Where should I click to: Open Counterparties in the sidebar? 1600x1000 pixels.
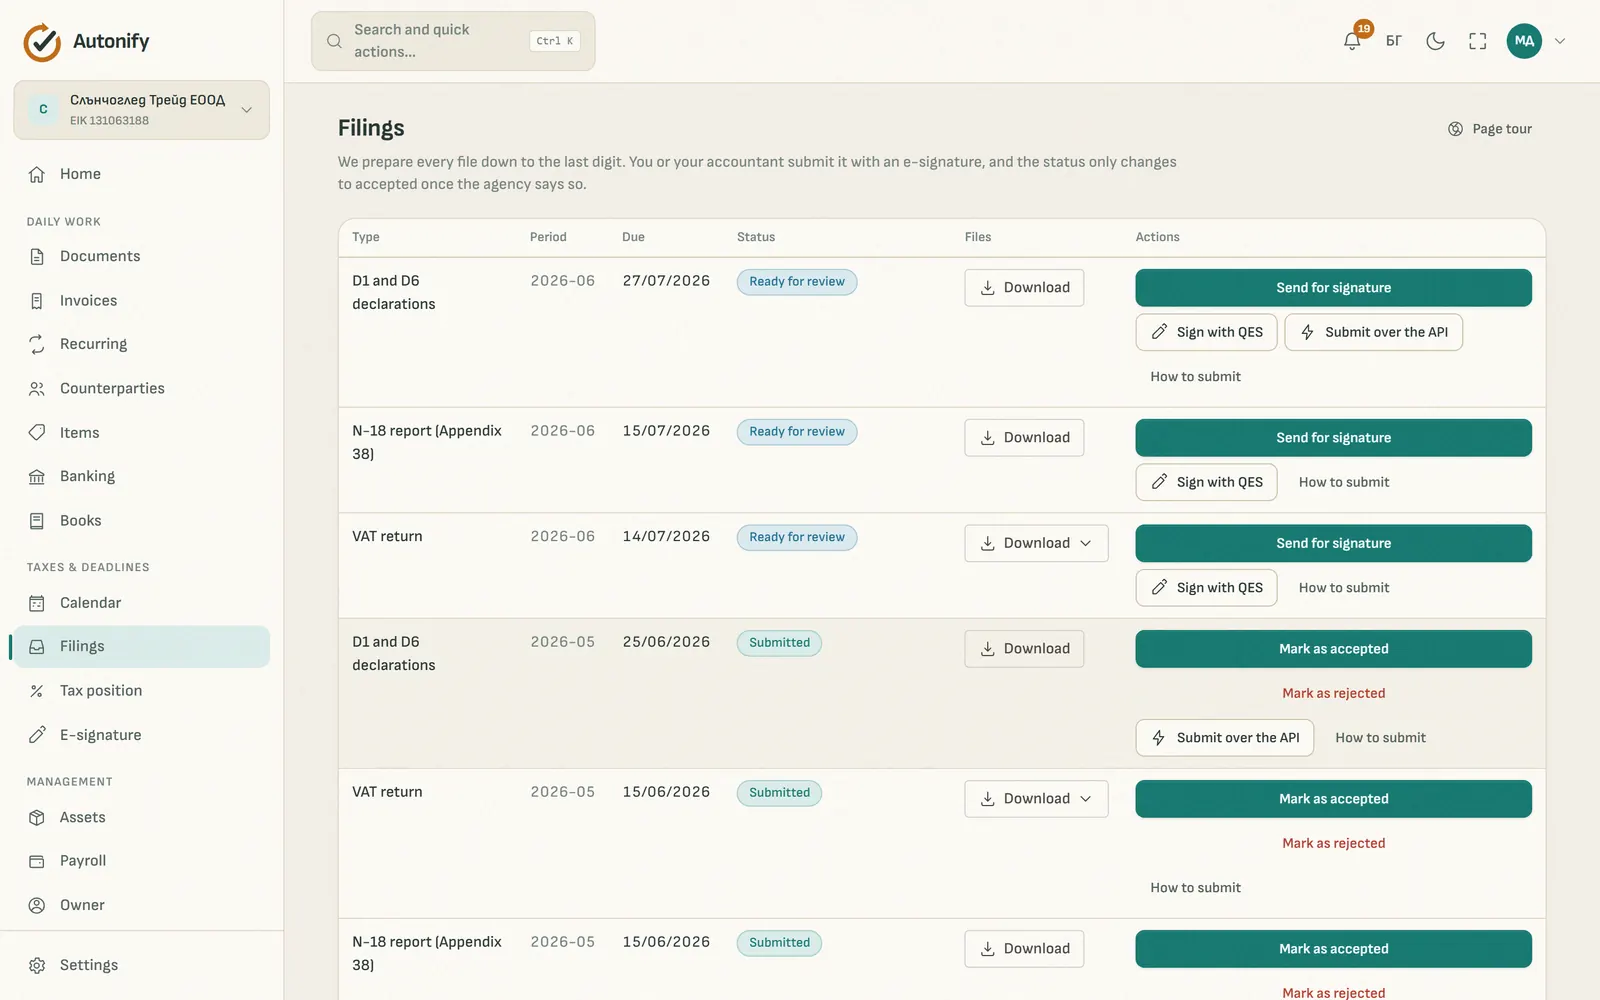[141, 388]
